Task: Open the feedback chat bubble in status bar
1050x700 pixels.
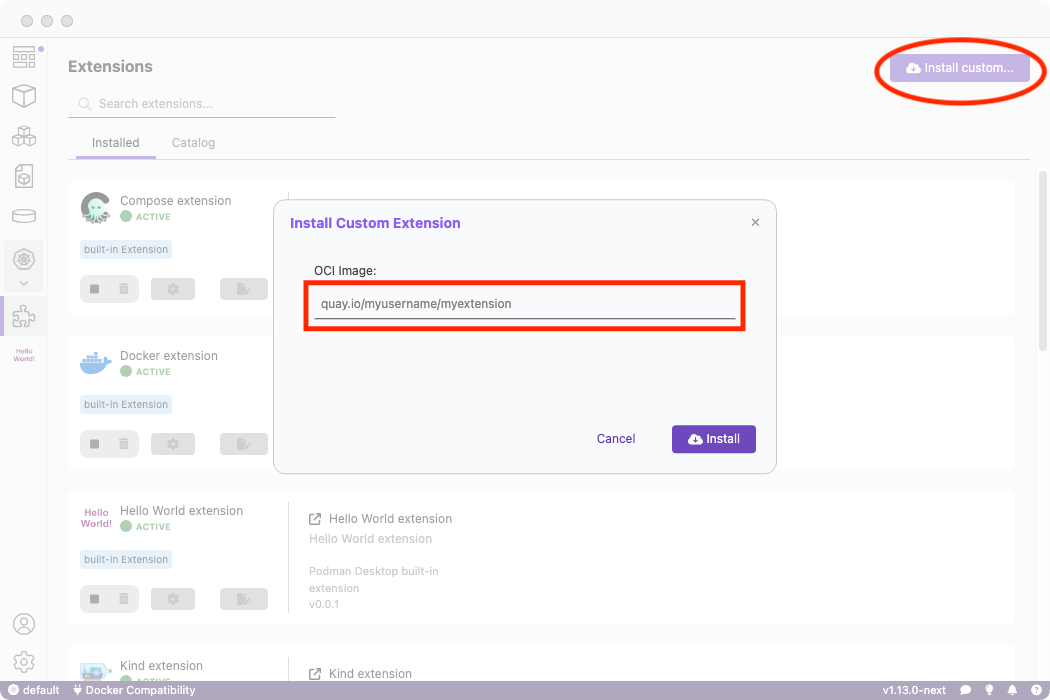Action: click(x=966, y=690)
